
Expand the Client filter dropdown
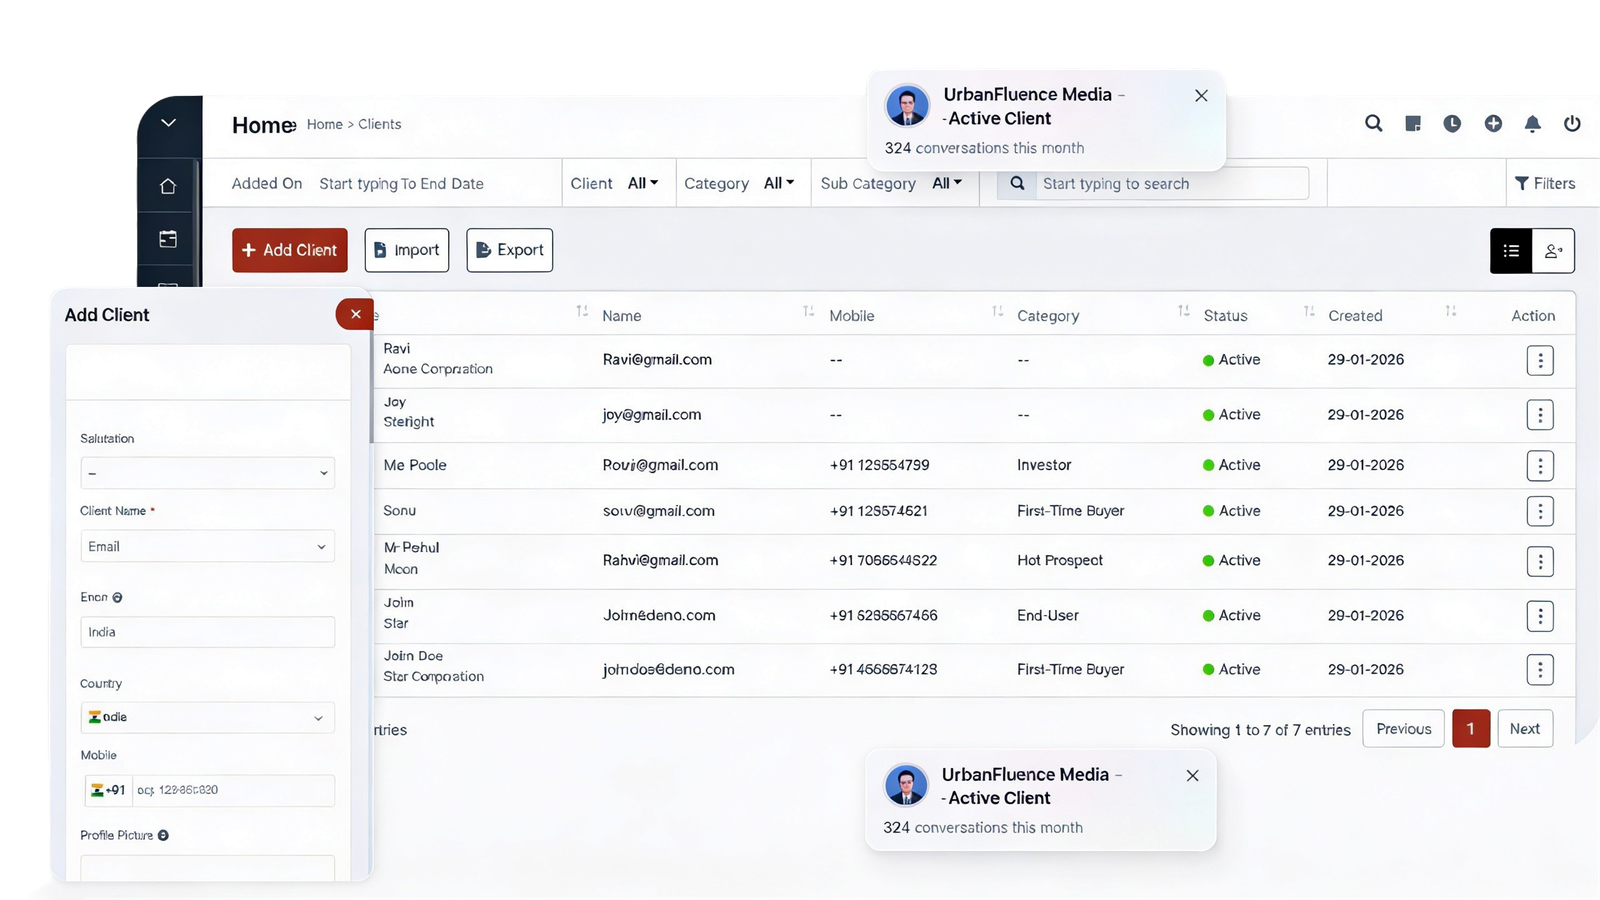(642, 183)
